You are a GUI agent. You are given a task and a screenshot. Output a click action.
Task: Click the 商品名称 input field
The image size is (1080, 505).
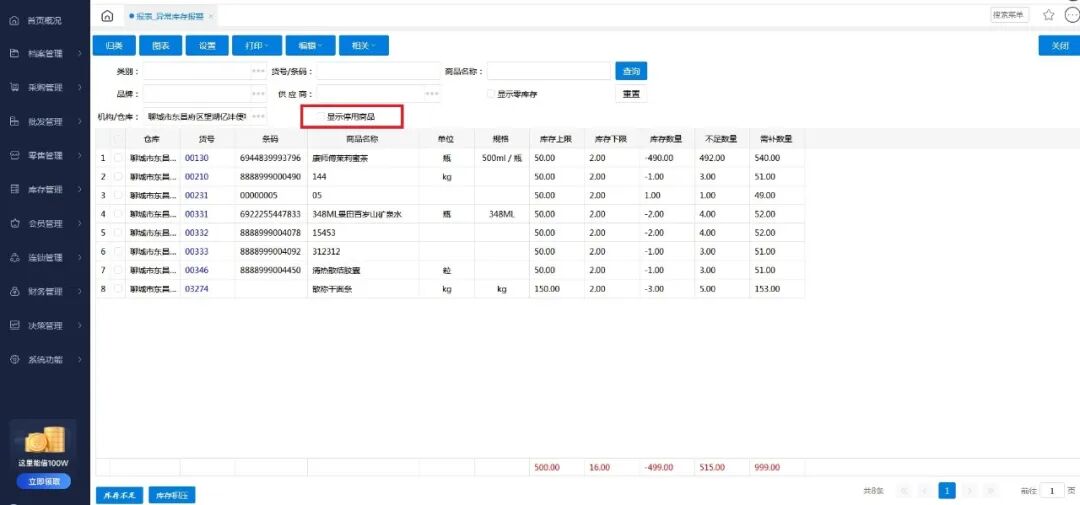pyautogui.click(x=548, y=71)
